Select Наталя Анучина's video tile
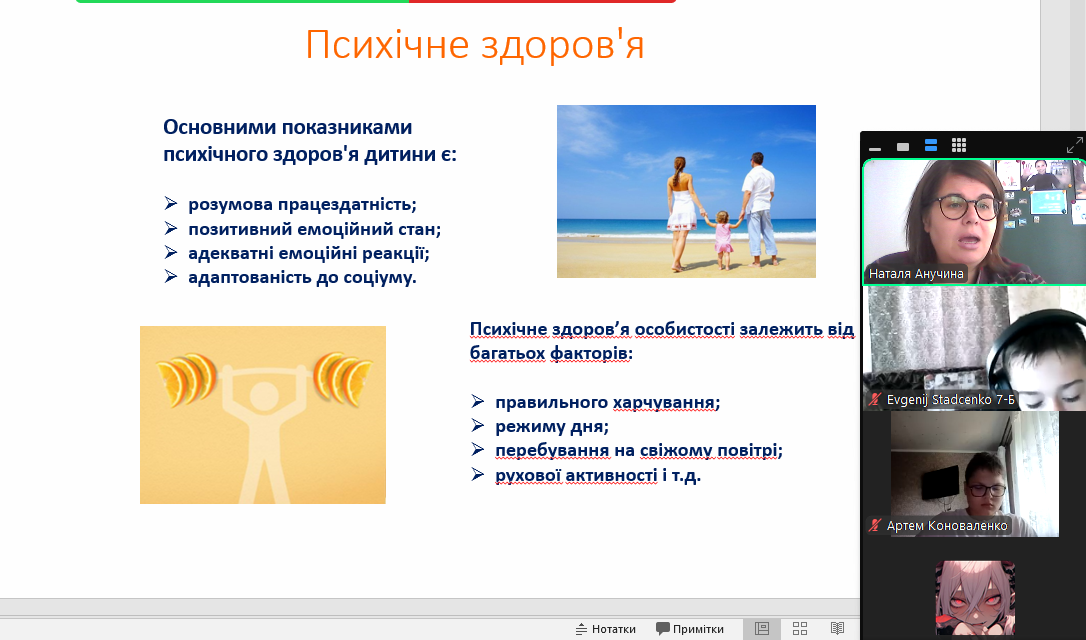The height and width of the screenshot is (640, 1086). coord(974,222)
